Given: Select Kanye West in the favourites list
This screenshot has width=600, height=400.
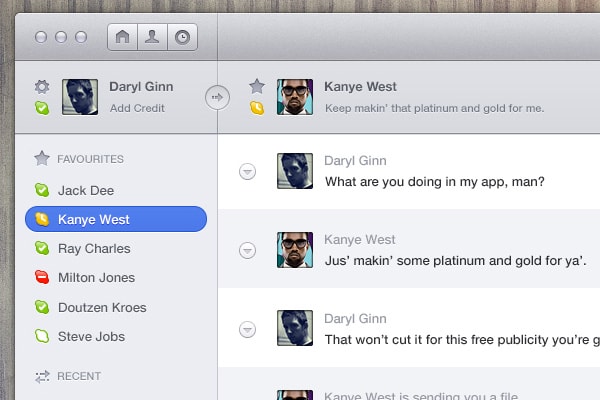Looking at the screenshot, I should click(116, 219).
